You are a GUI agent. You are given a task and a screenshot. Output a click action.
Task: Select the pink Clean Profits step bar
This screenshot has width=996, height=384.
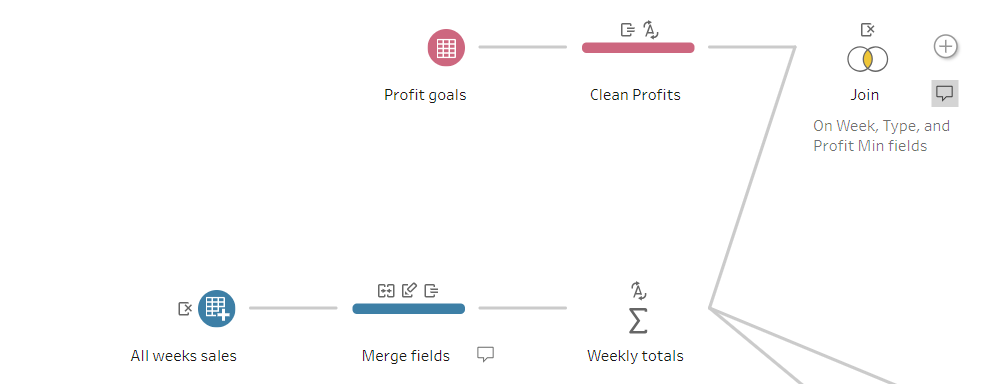(x=638, y=48)
